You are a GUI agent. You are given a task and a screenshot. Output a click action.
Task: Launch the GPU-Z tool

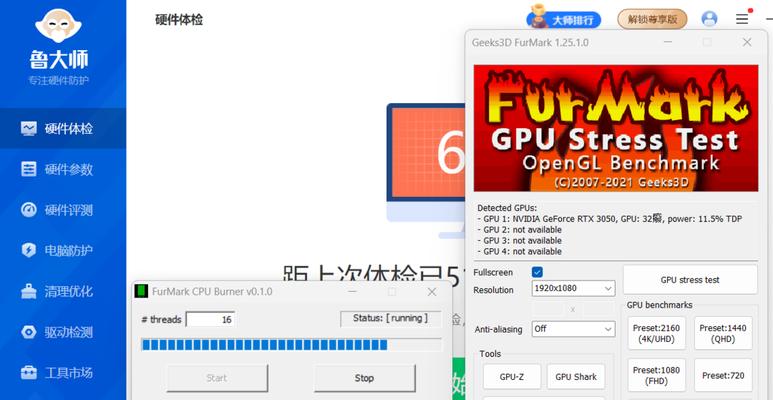point(512,377)
